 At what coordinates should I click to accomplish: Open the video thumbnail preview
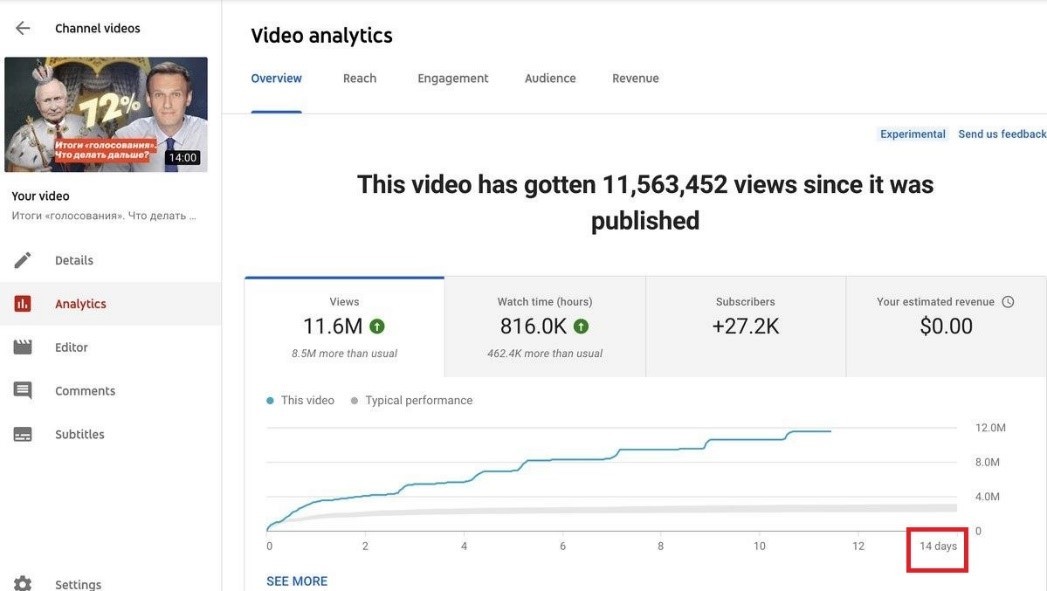(106, 114)
